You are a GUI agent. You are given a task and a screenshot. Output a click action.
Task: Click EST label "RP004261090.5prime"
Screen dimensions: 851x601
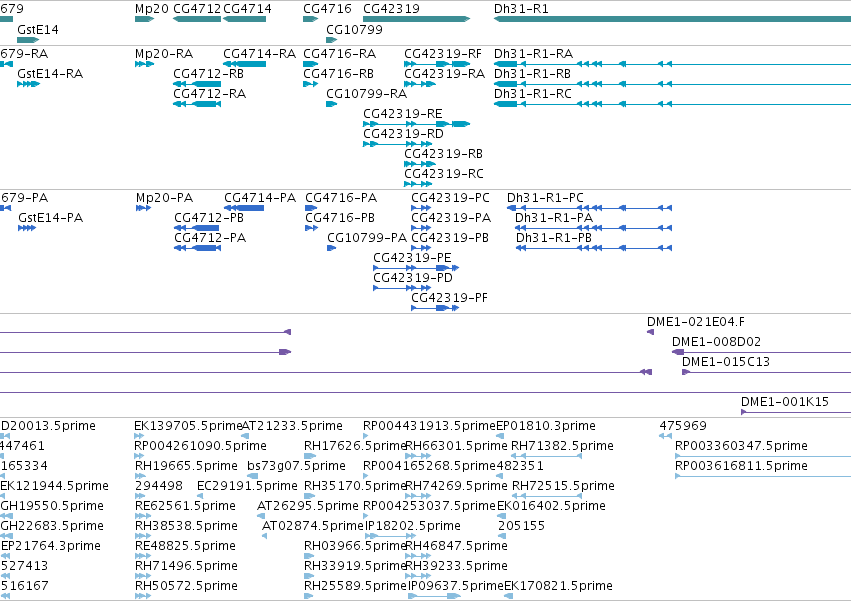(201, 446)
